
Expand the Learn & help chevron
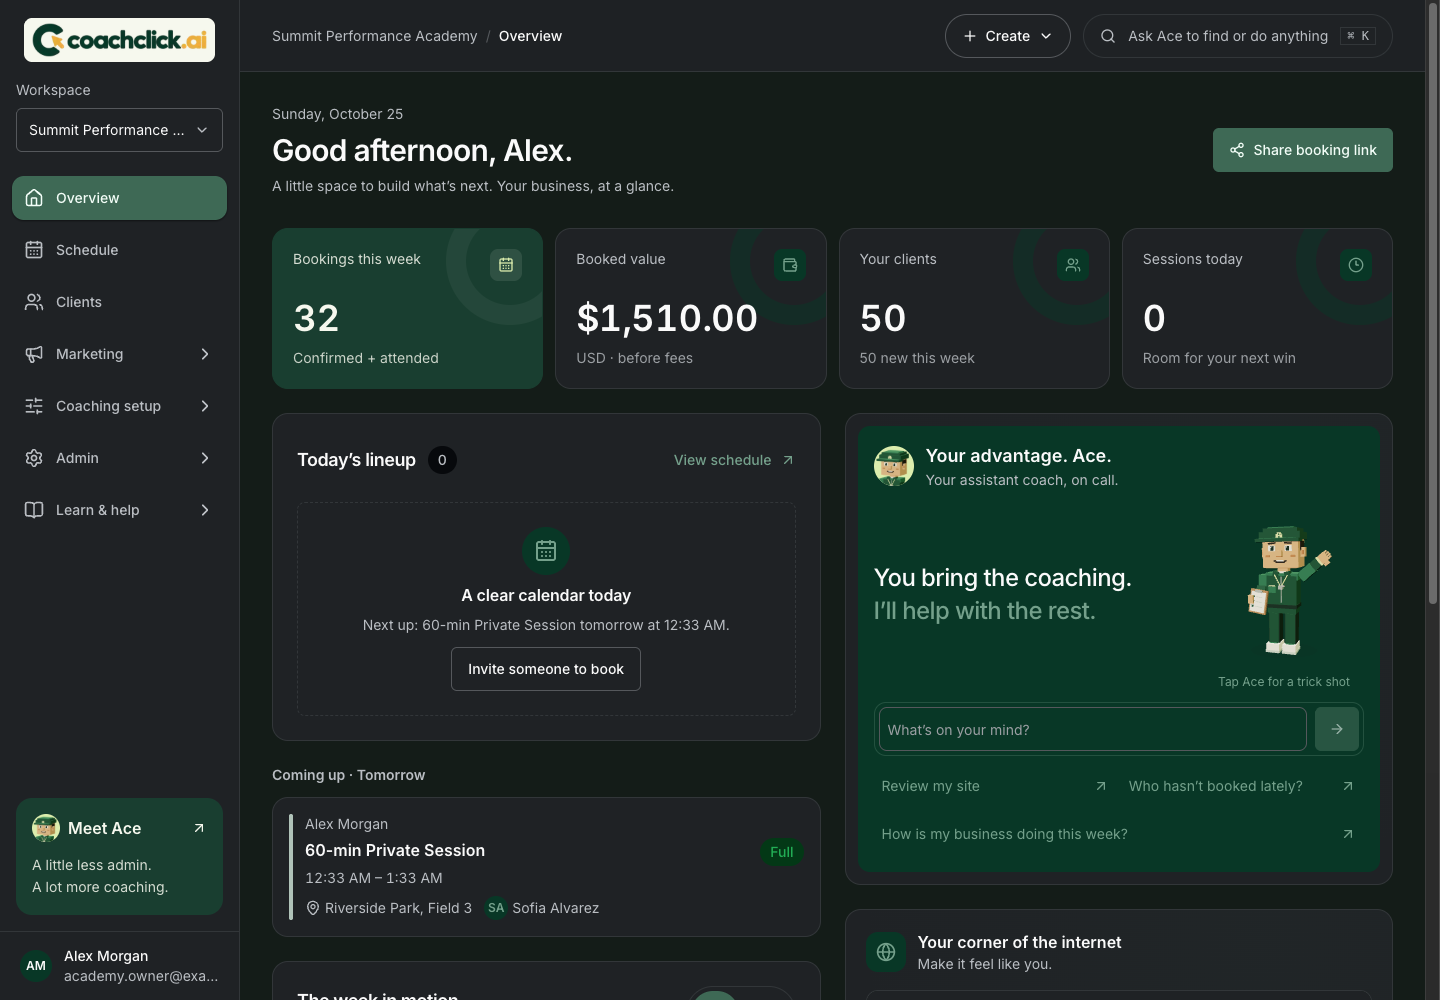(205, 510)
